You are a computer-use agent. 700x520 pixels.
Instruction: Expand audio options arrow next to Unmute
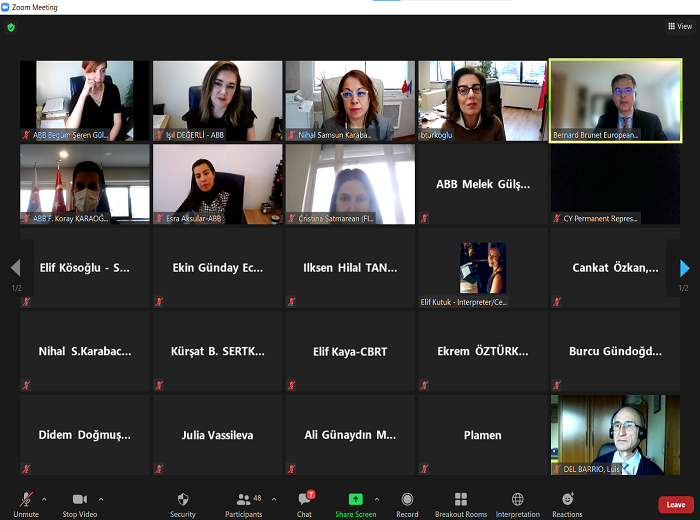[46, 498]
